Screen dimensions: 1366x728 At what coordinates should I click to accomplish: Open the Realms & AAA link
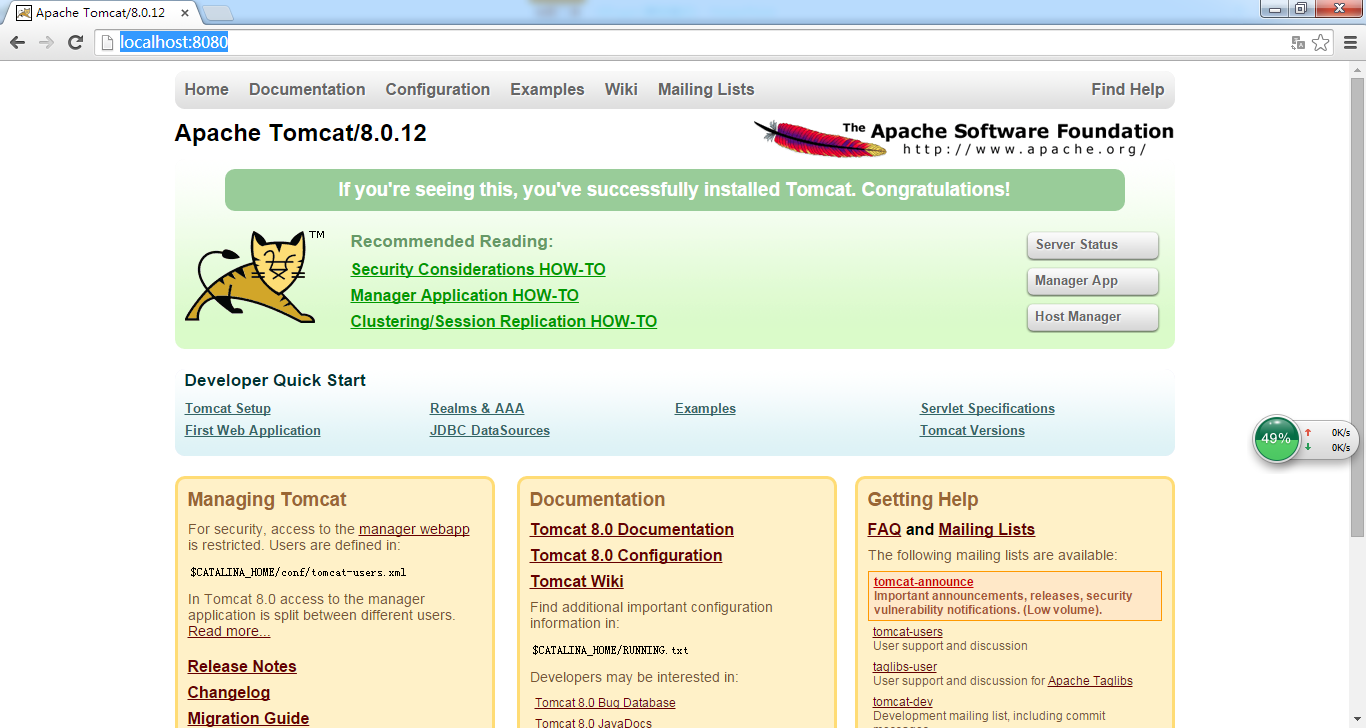click(477, 408)
